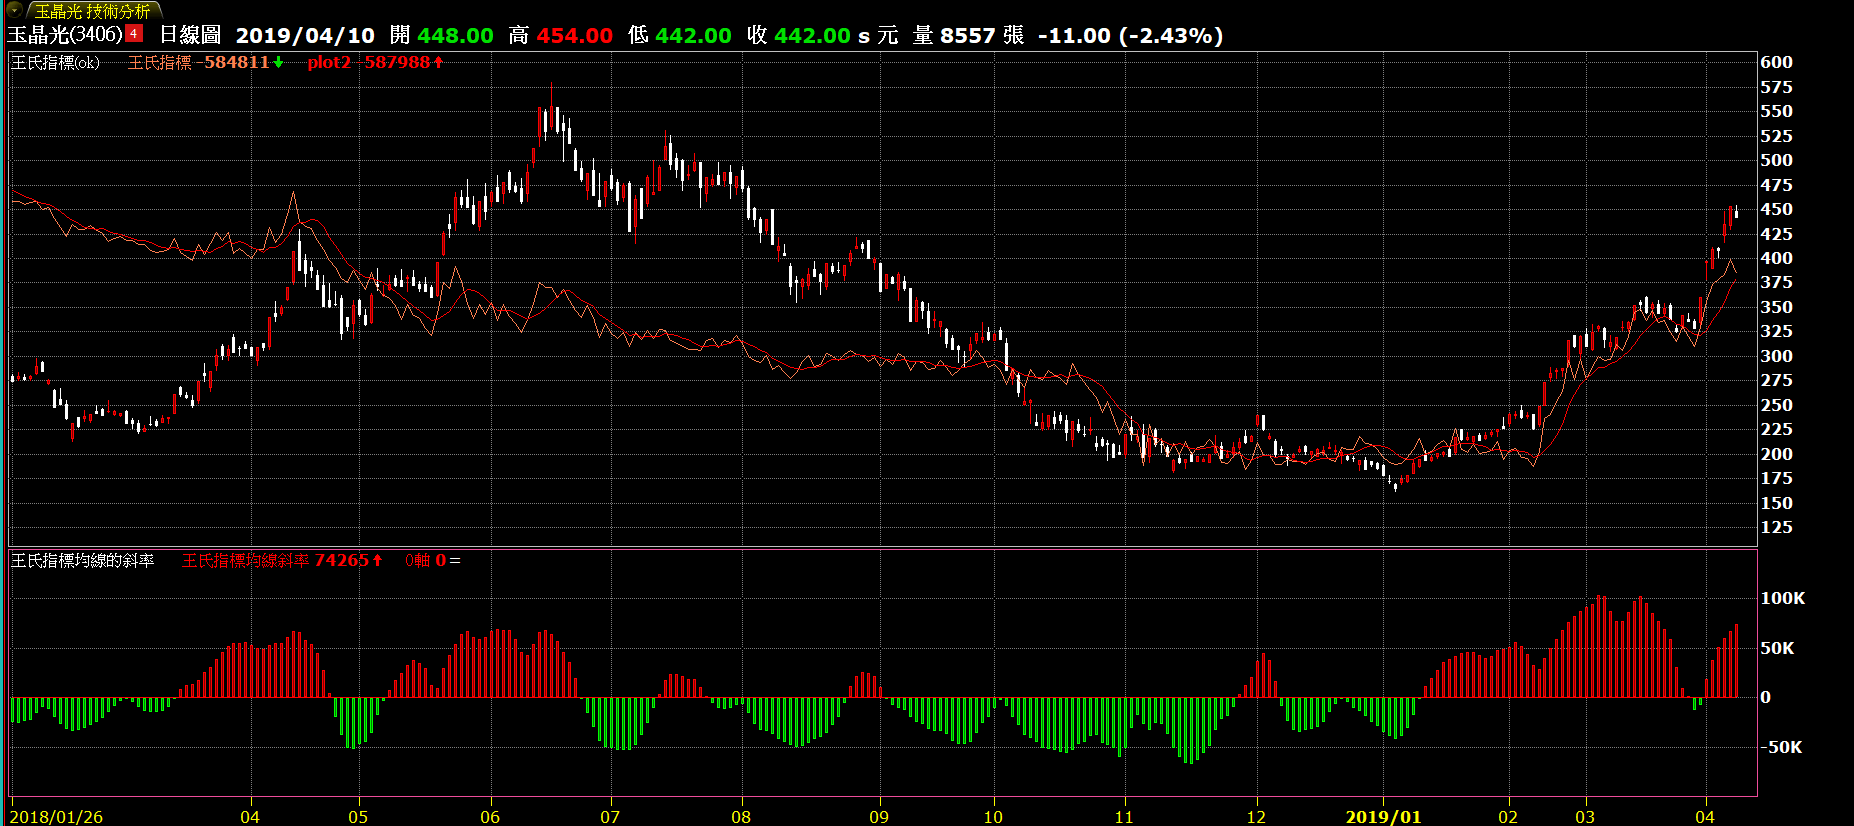This screenshot has height=826, width=1854.
Task: Click the 王氏指標(ok) indicator title
Action: [55, 62]
